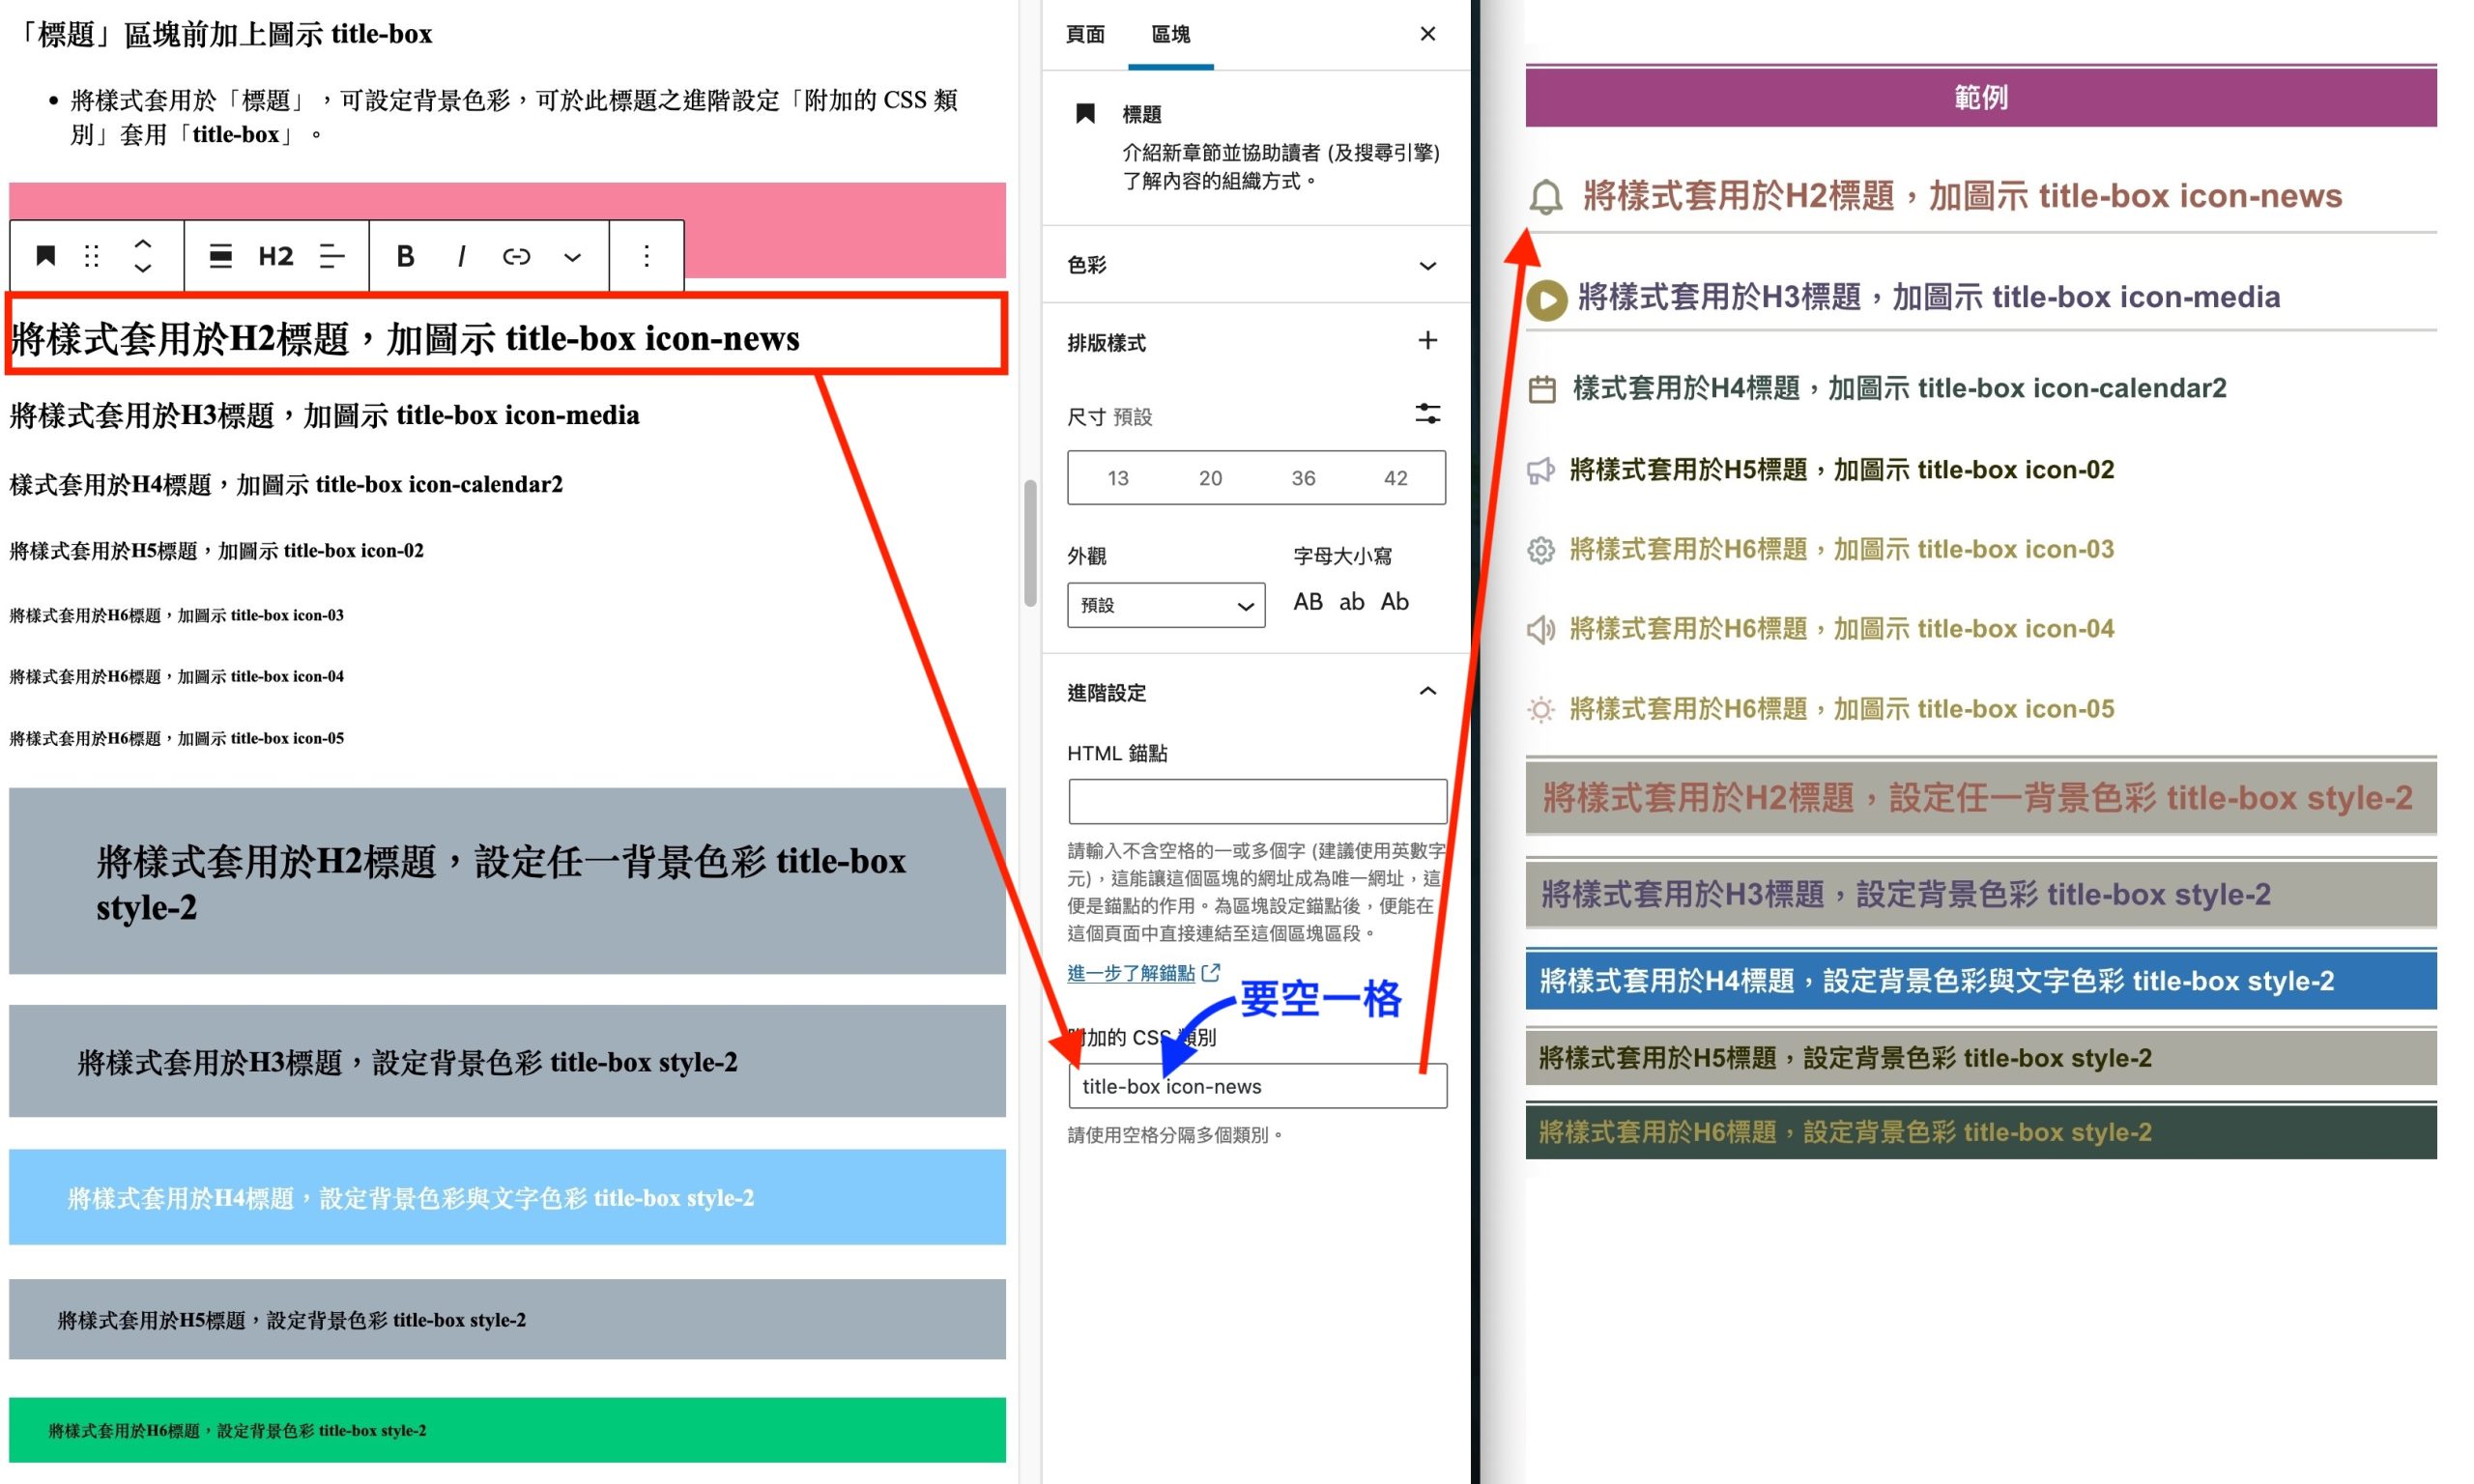Select the H5 icon-02 heading in editor
Viewport: 2474px width, 1484px height.
coord(216,551)
